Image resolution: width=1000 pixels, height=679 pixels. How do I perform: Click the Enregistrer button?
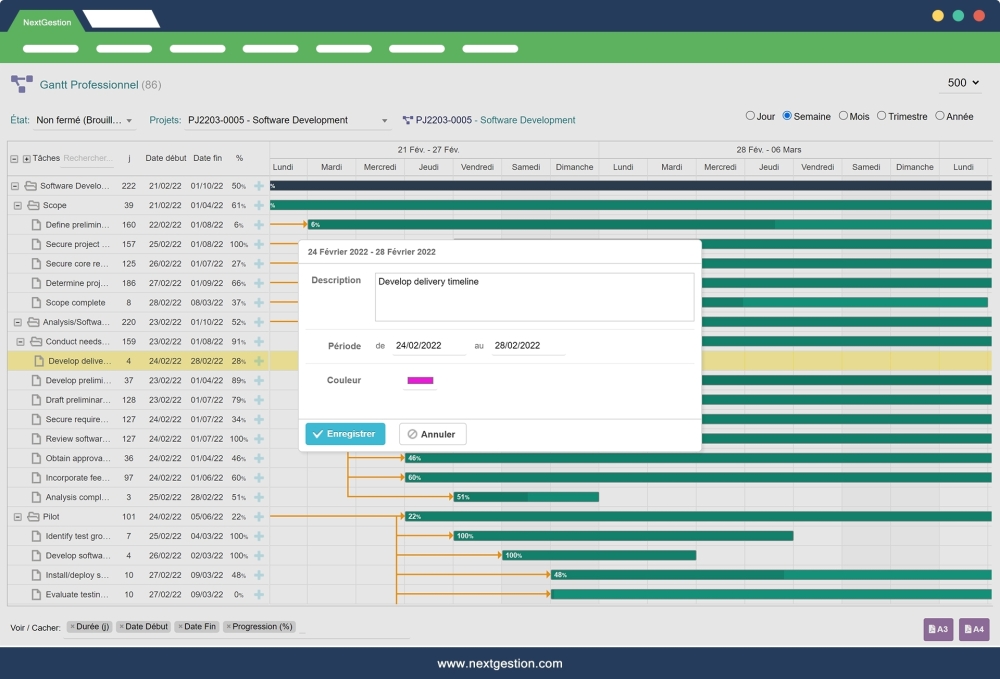(x=344, y=434)
